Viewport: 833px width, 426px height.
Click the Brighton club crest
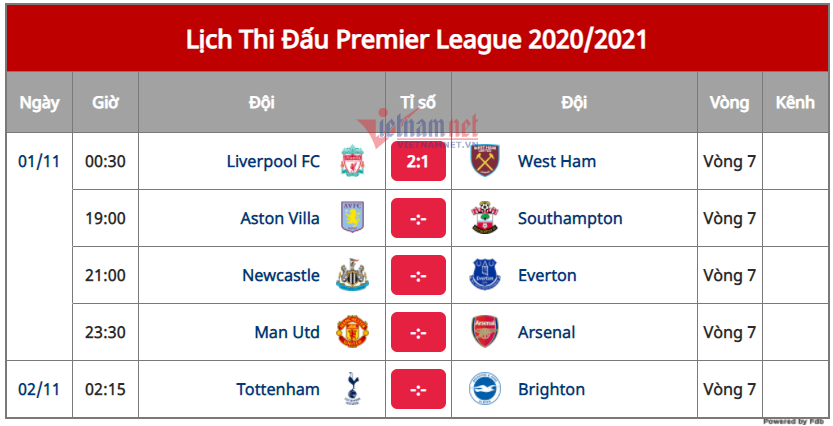(485, 389)
